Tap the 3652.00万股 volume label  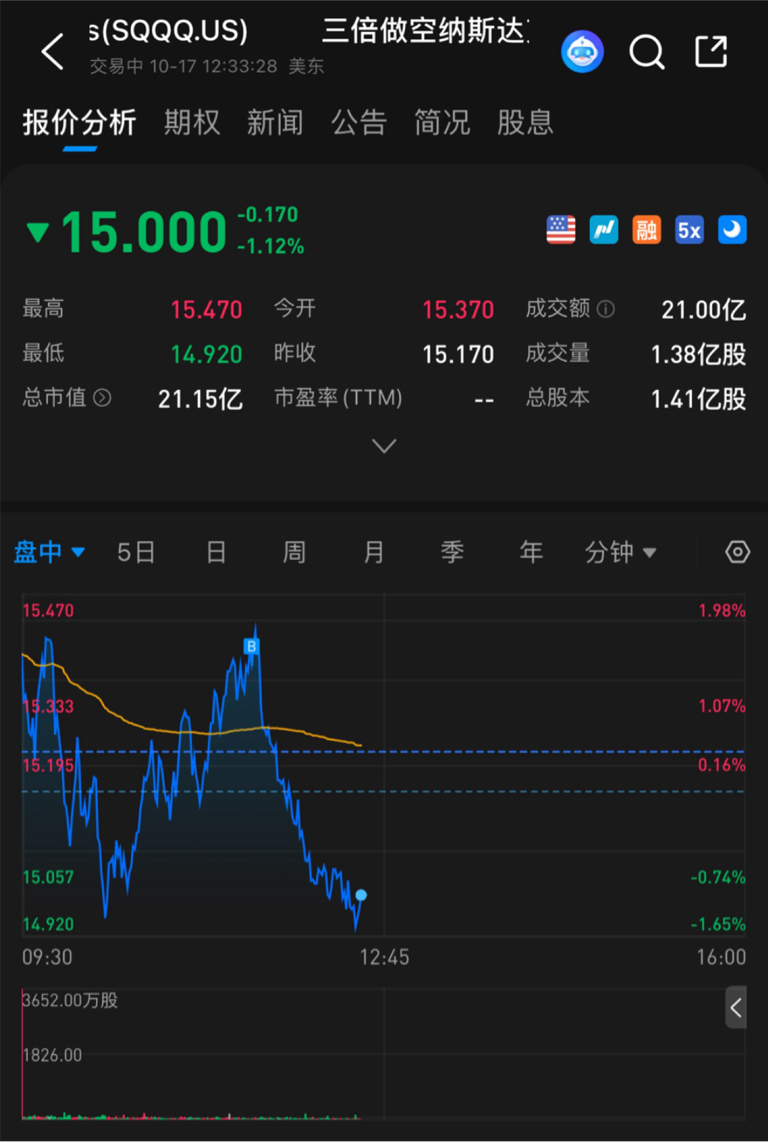coord(70,1000)
